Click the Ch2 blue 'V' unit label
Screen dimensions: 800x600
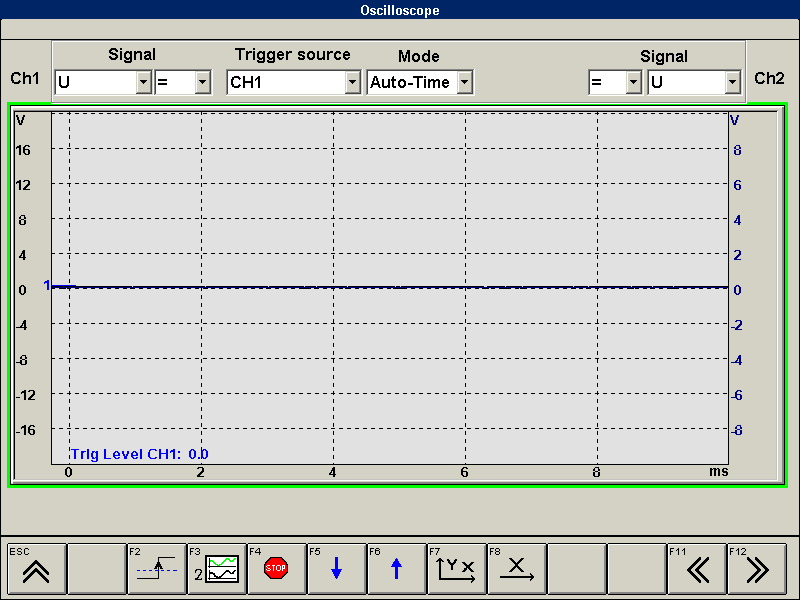[x=734, y=120]
